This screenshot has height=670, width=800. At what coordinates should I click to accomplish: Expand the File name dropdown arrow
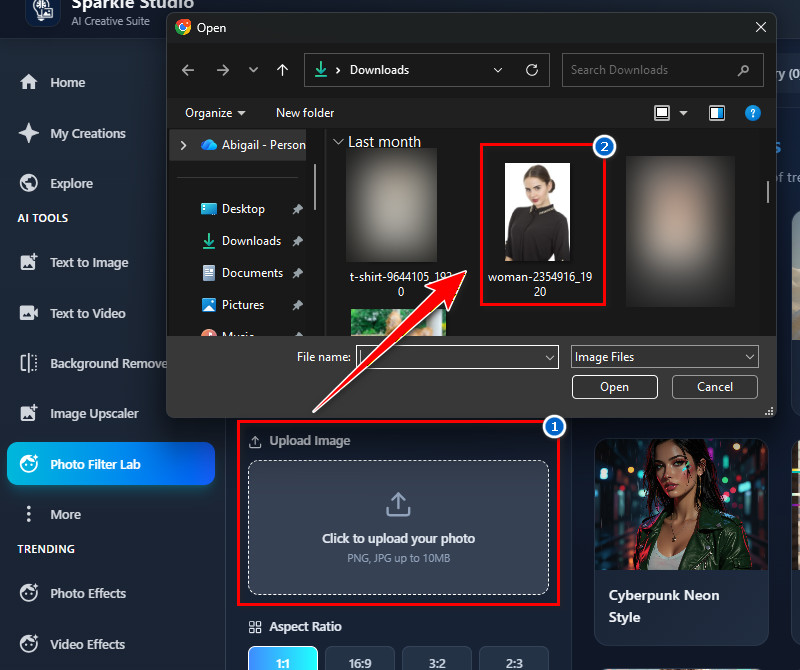click(x=549, y=357)
